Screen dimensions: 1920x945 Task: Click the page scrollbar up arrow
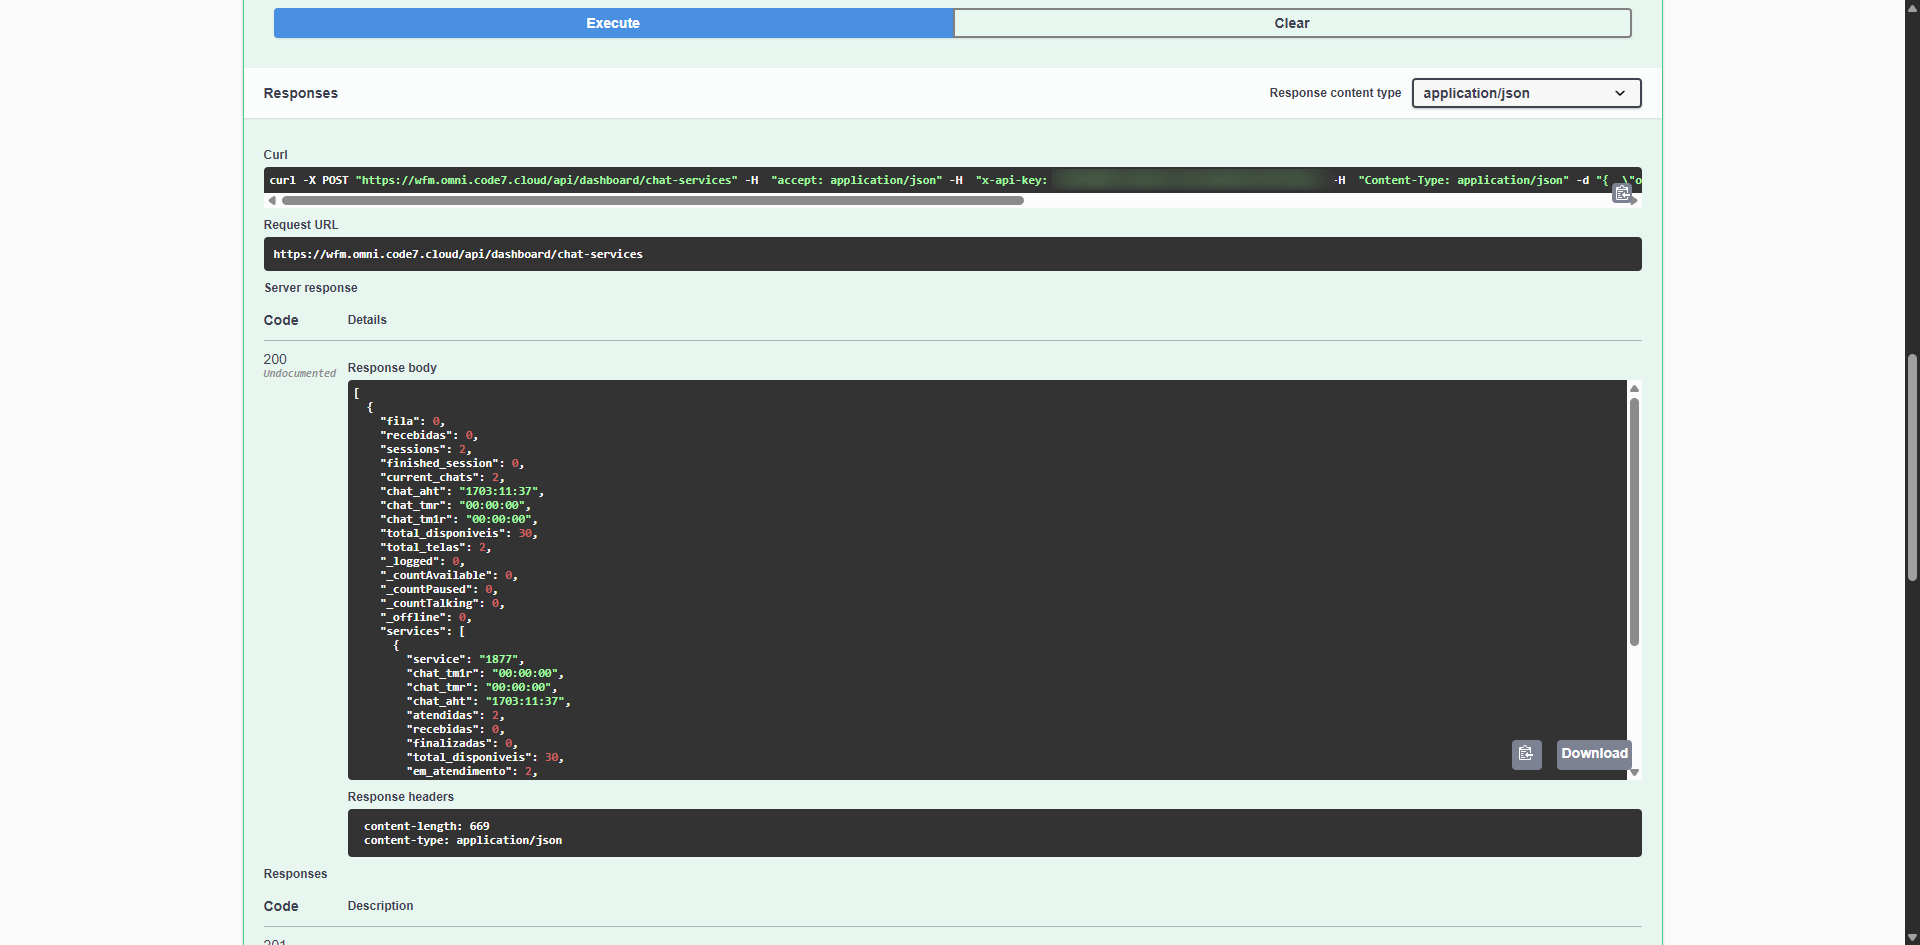click(1912, 7)
